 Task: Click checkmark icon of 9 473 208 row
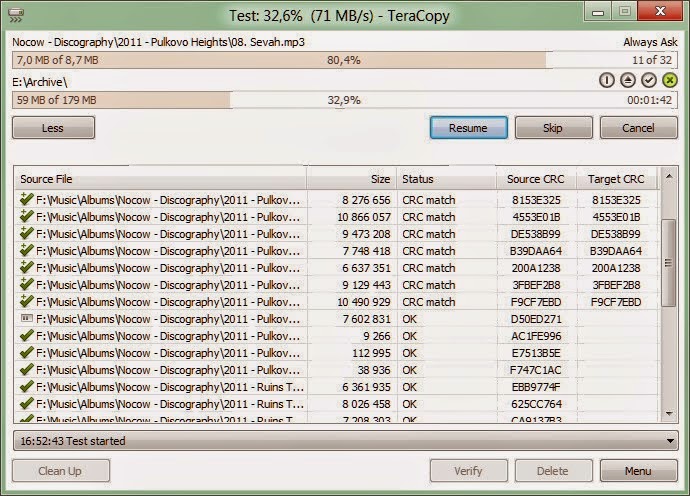pyautogui.click(x=26, y=233)
